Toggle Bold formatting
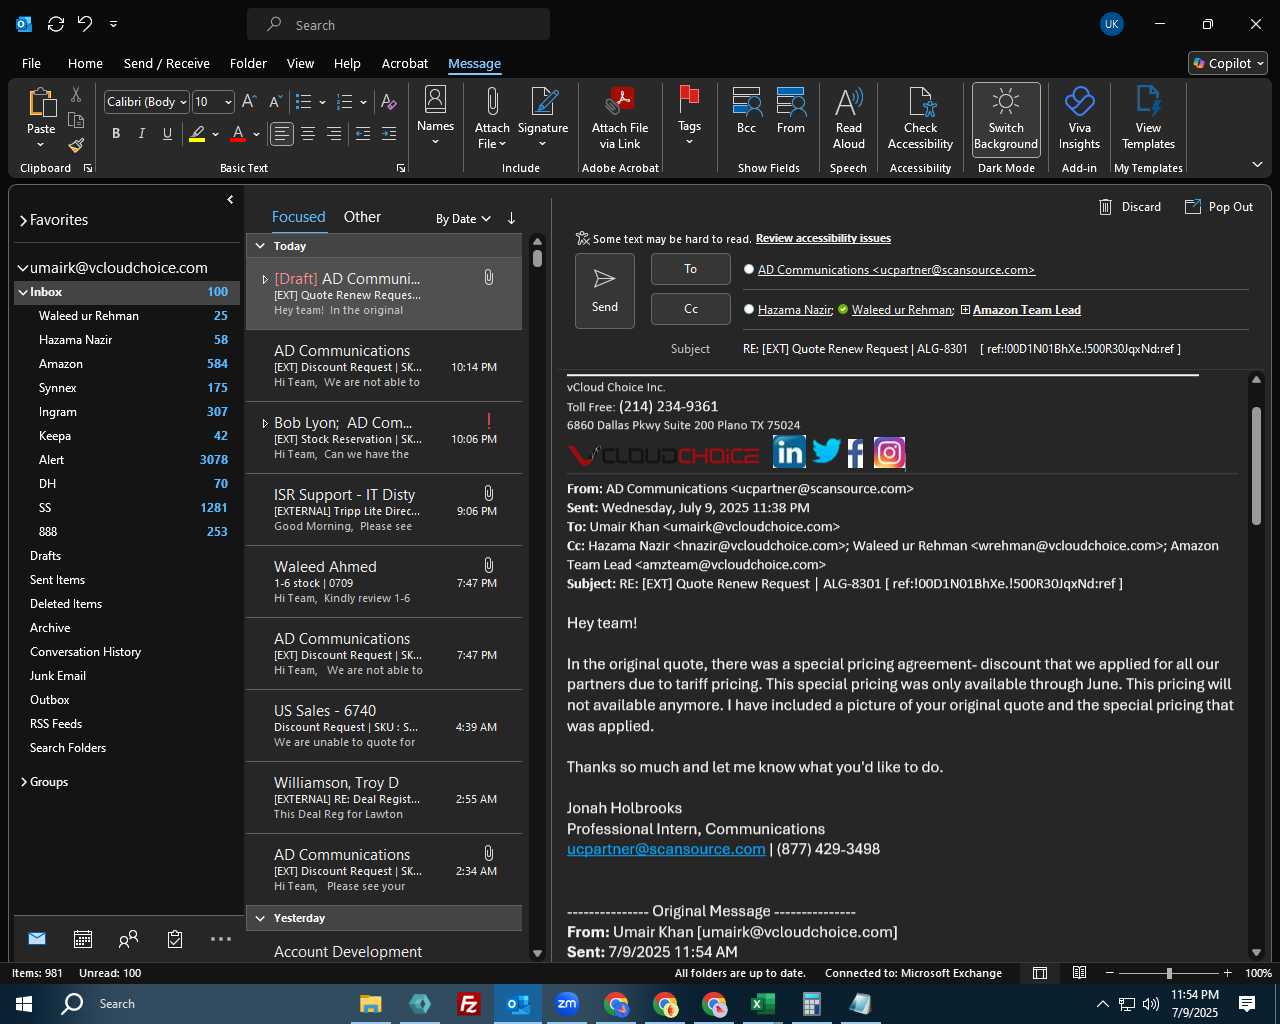1280x1024 pixels. point(116,134)
